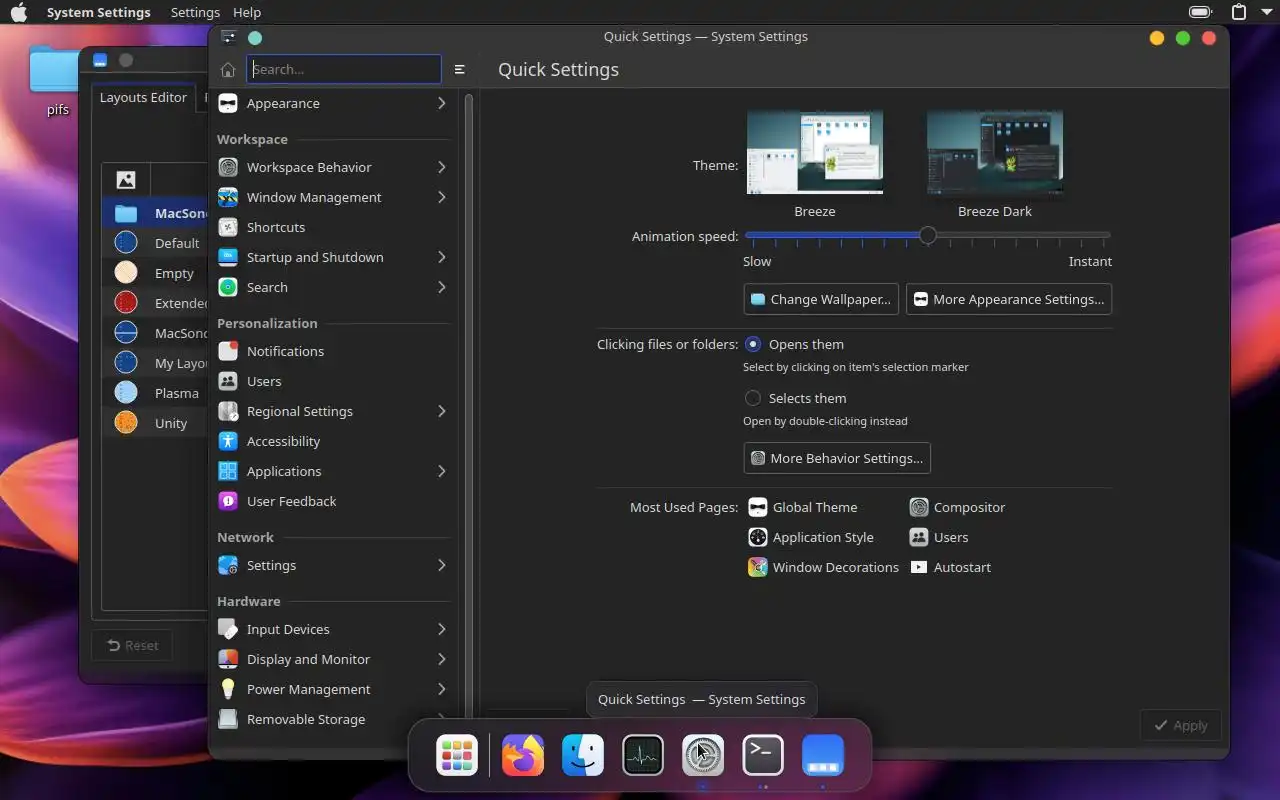Select the Breeze theme thumbnail
Image resolution: width=1280 pixels, height=800 pixels.
(x=815, y=153)
